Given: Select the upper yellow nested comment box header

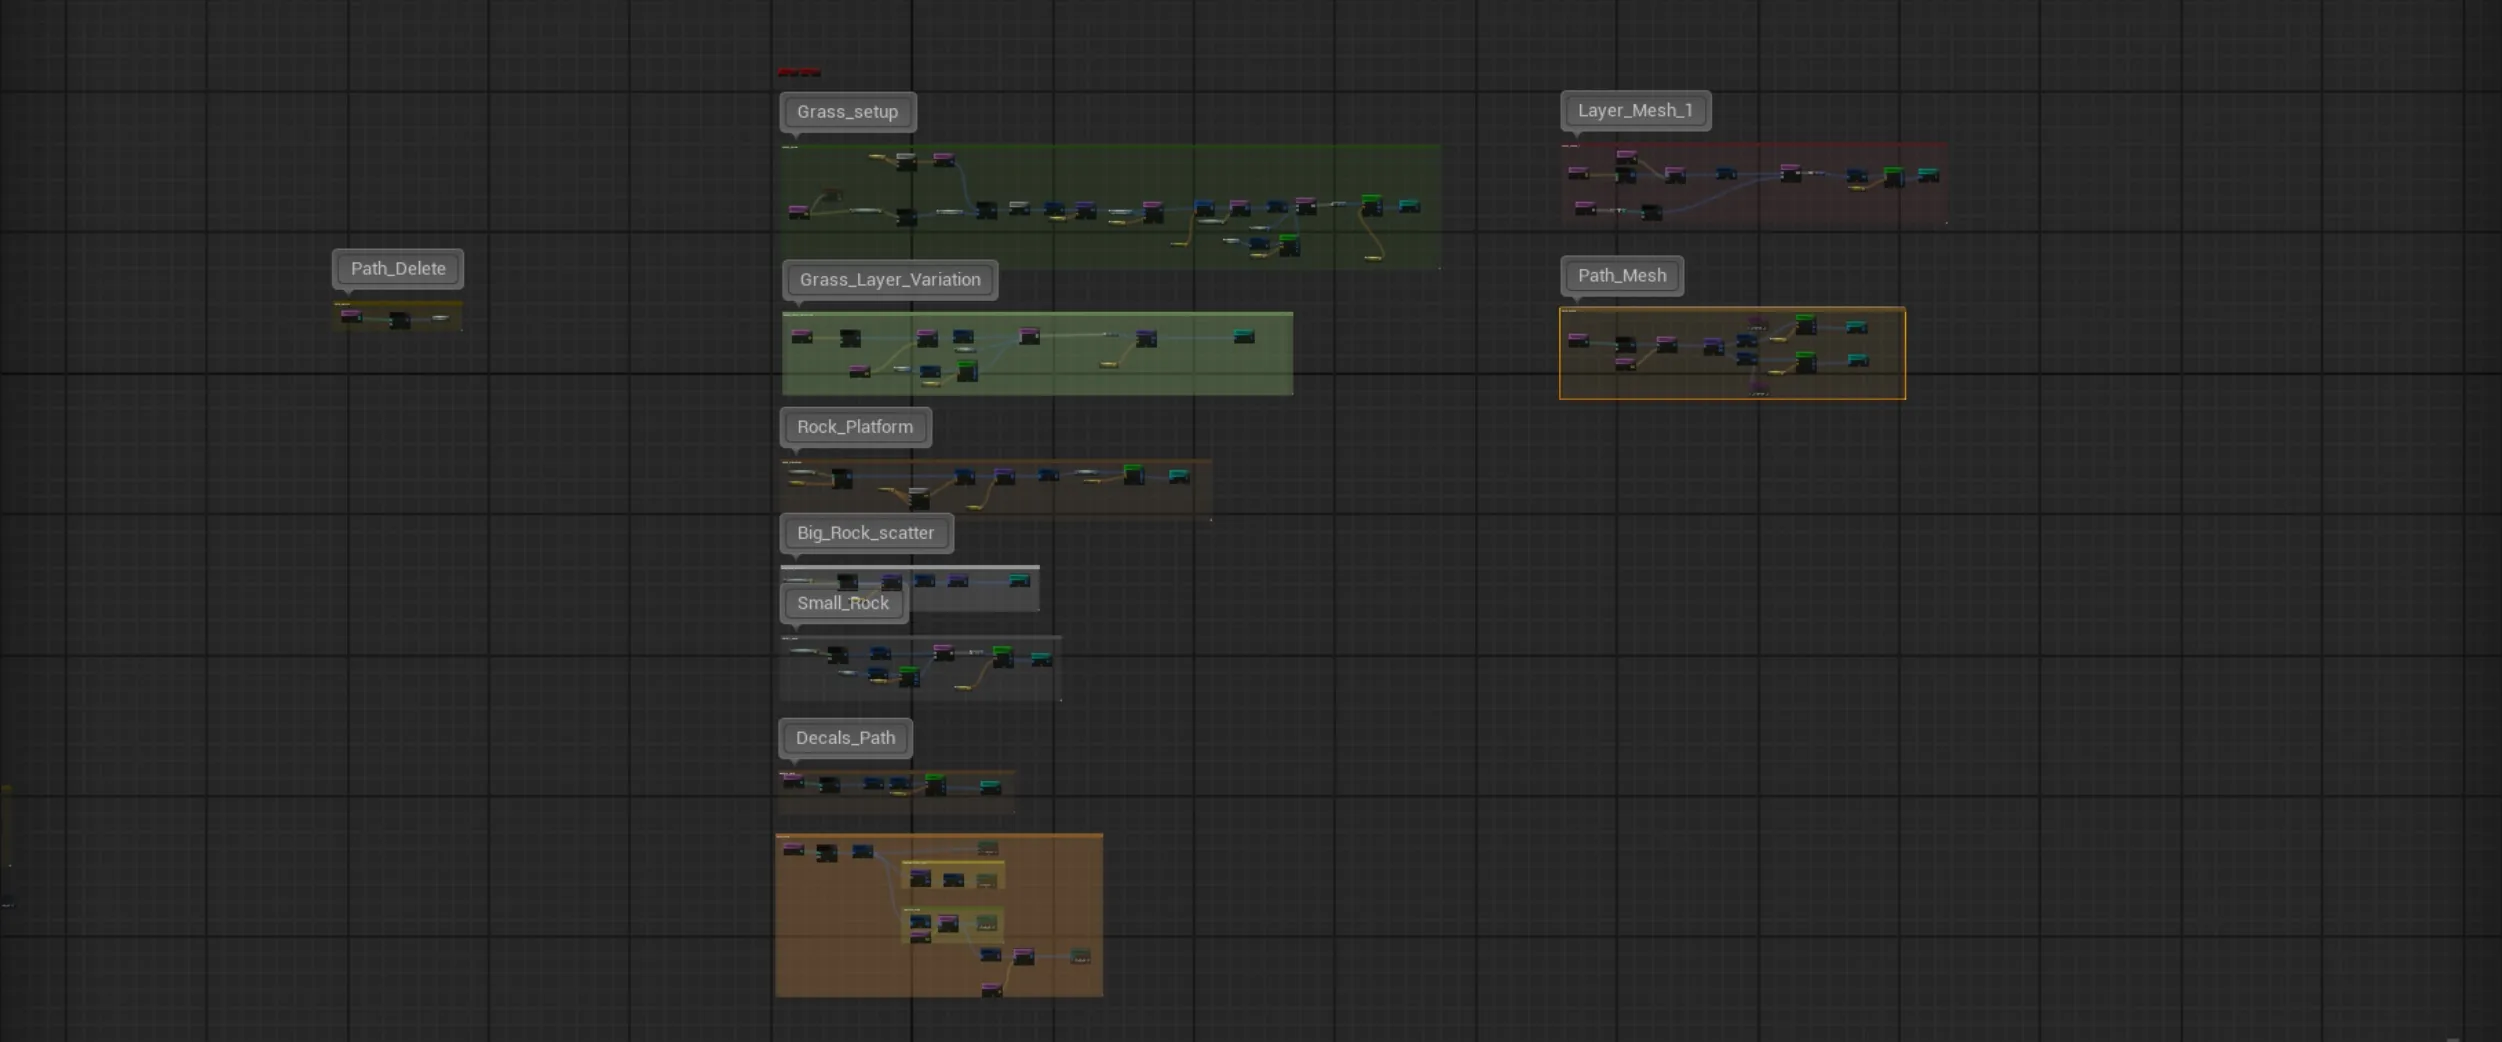Looking at the screenshot, I should (953, 862).
